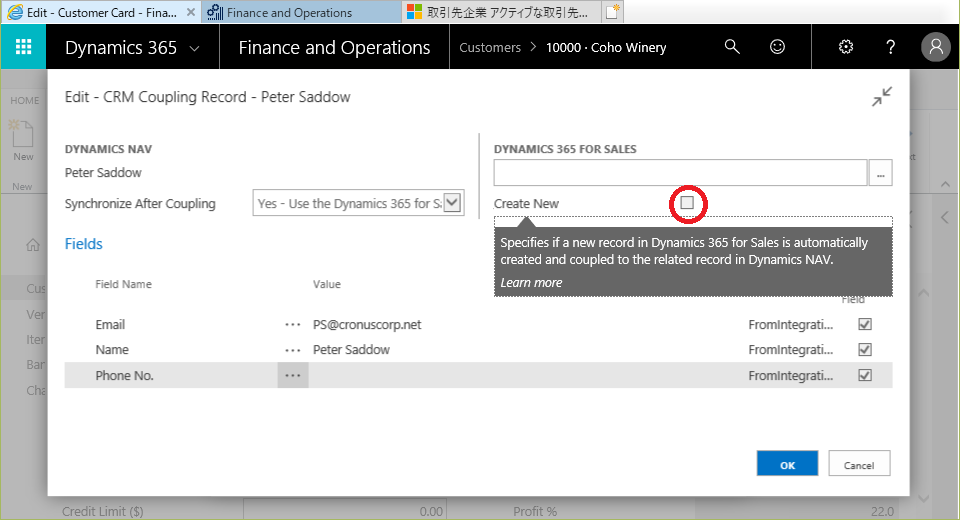
Task: Select the Phone No. field name cell
Action: (124, 375)
